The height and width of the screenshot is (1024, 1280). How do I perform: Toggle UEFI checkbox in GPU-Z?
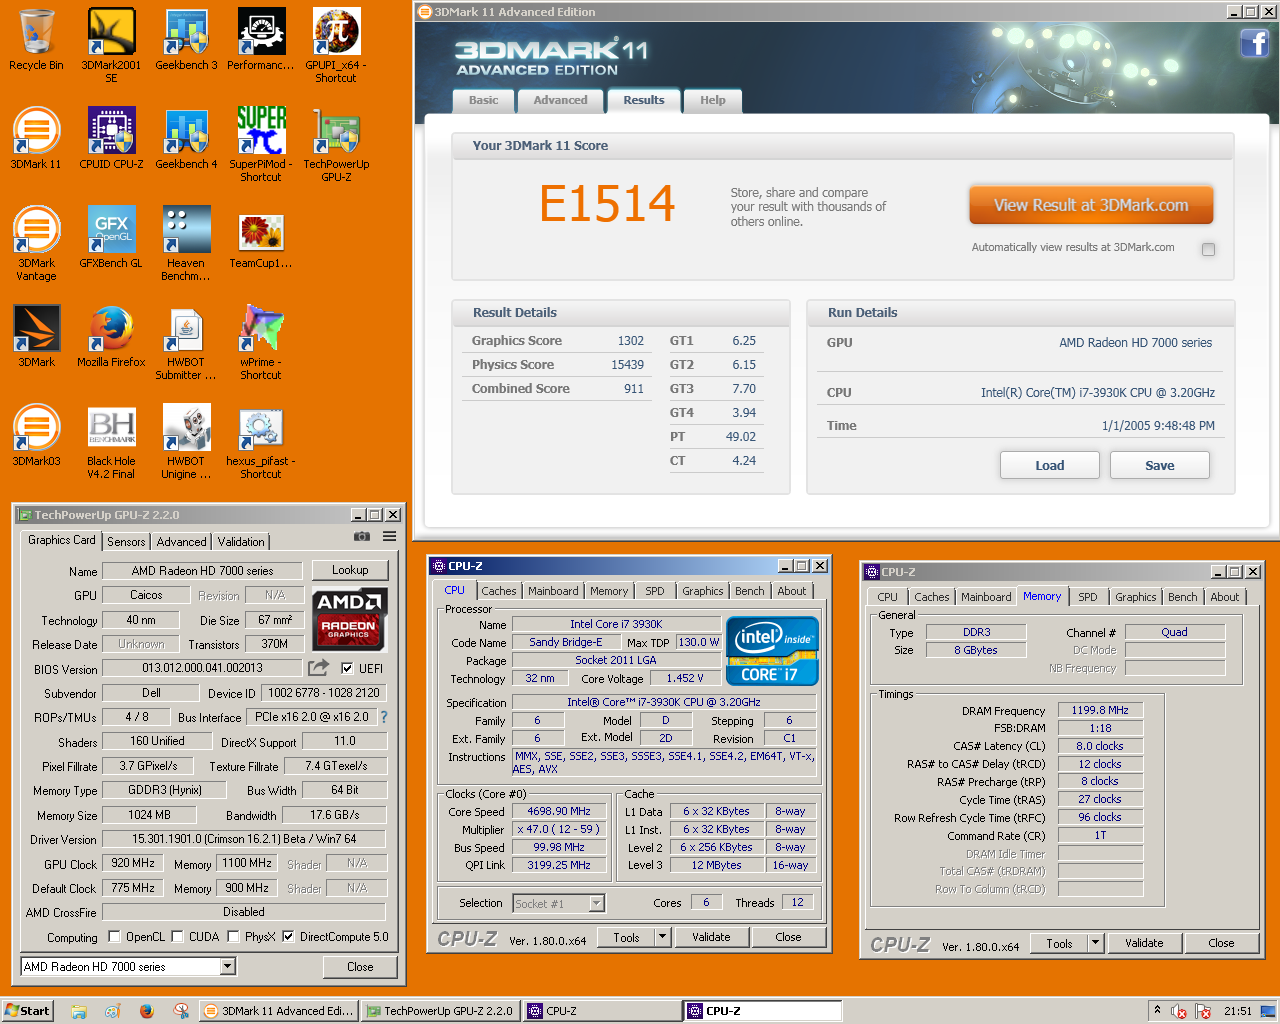347,668
